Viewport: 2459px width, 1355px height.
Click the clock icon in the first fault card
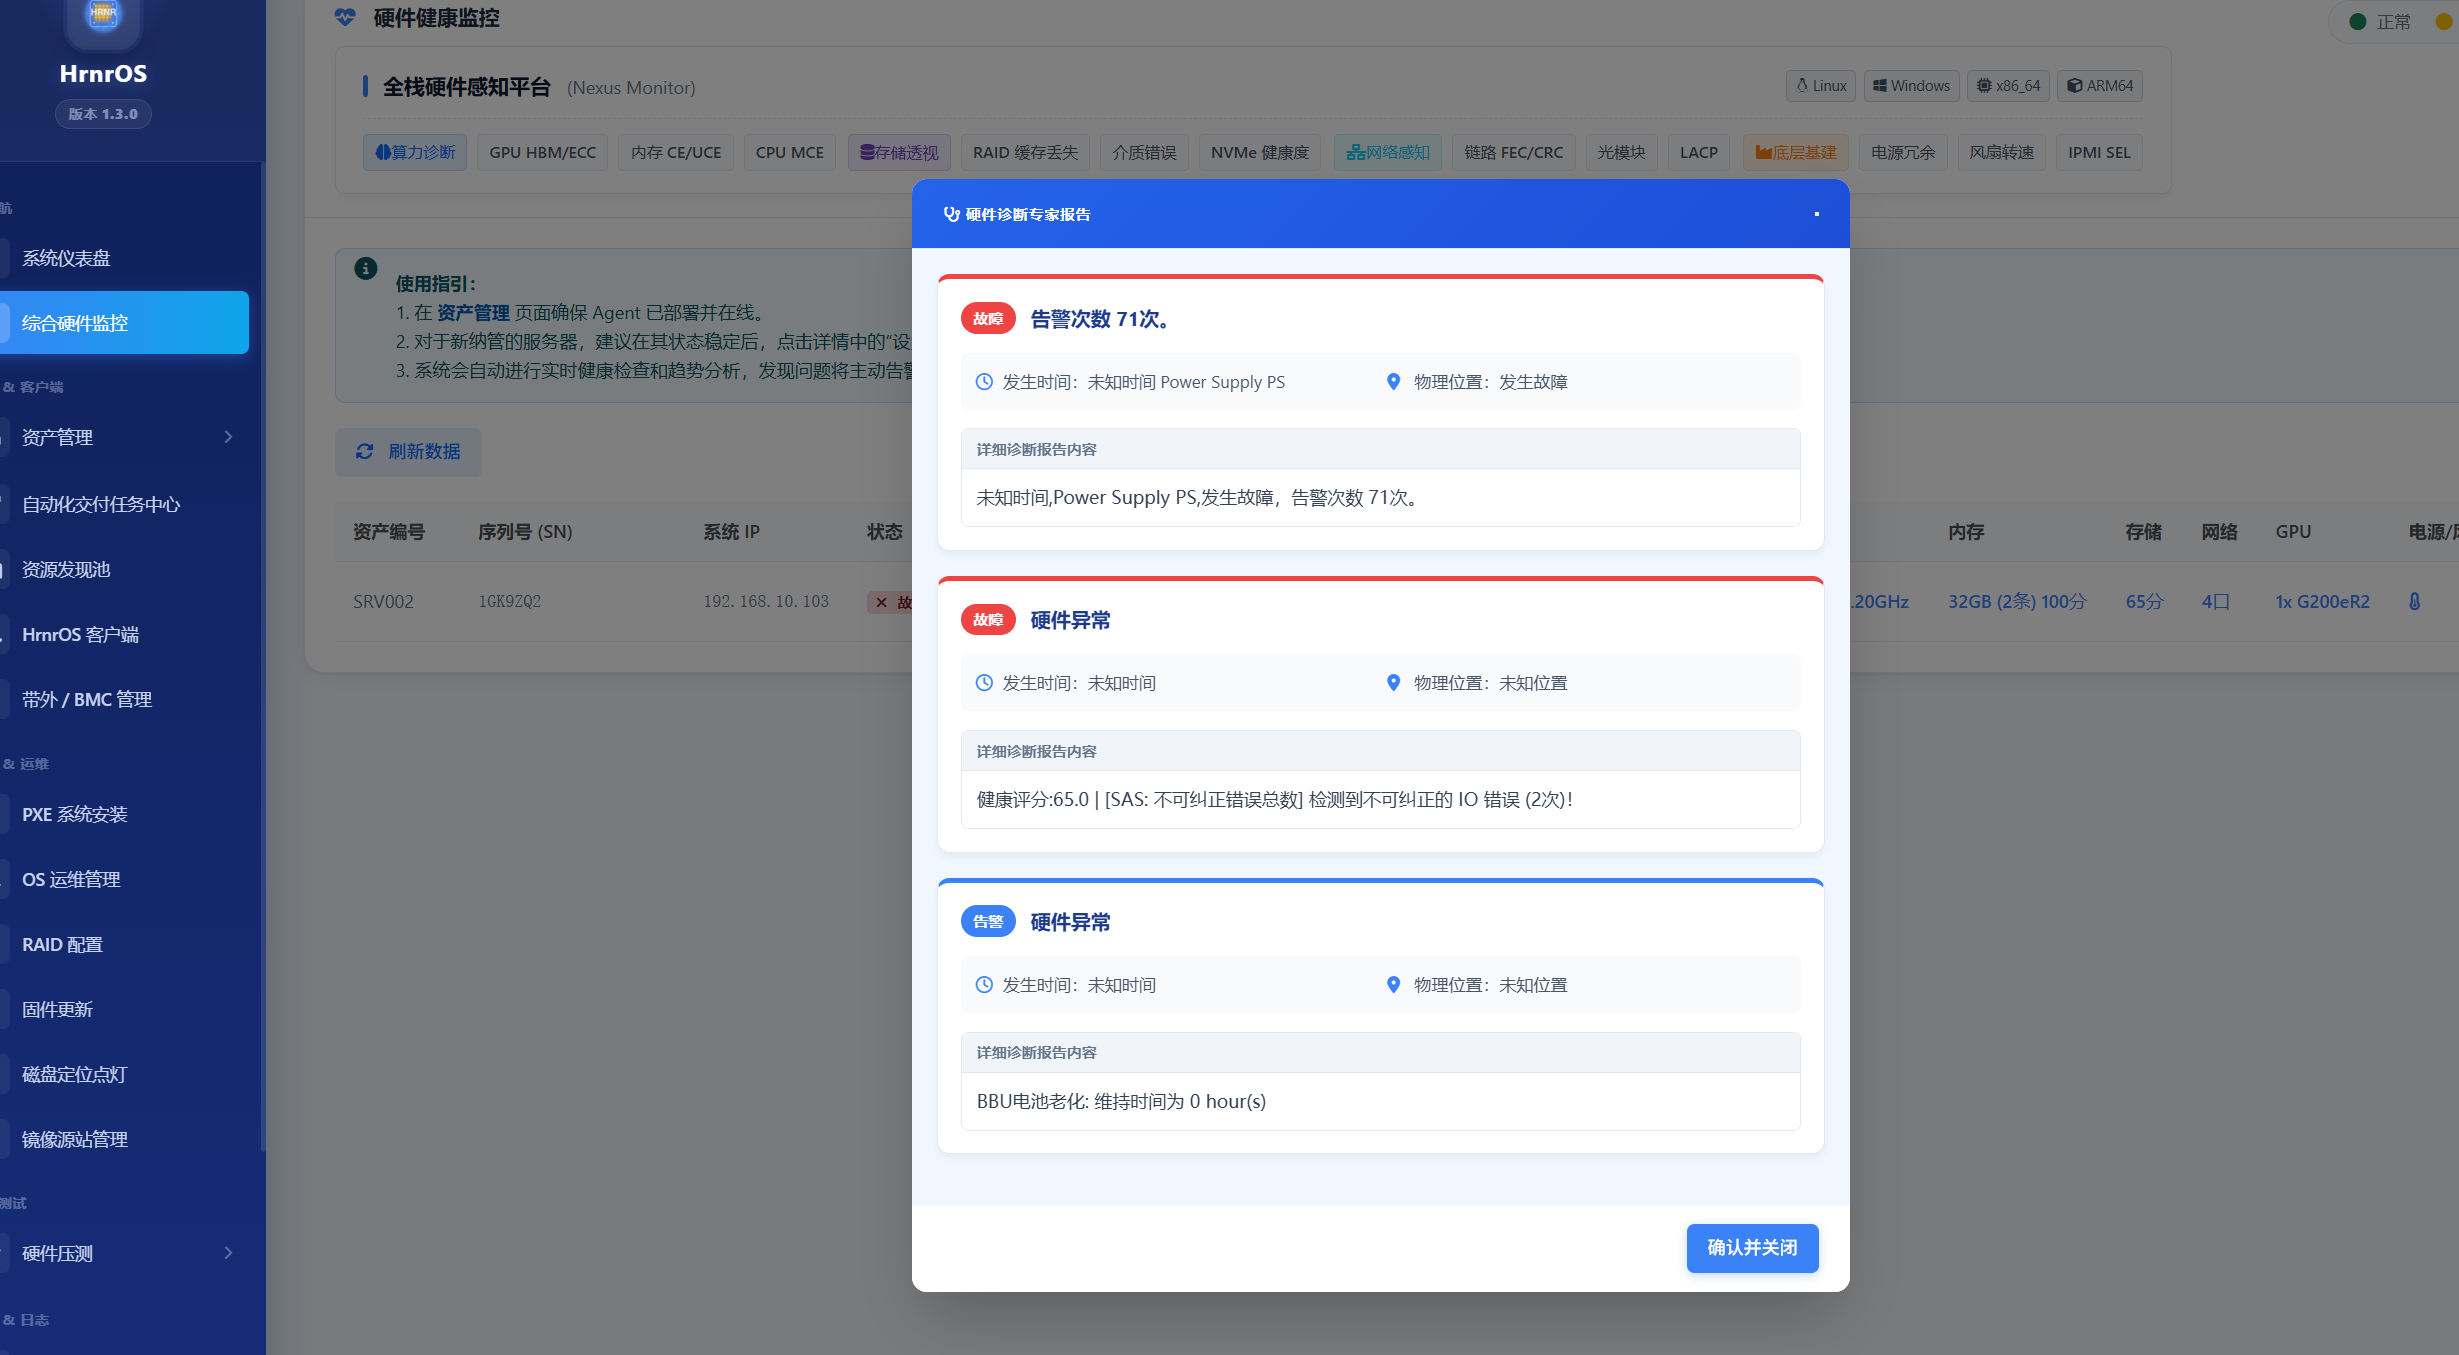pyautogui.click(x=984, y=382)
